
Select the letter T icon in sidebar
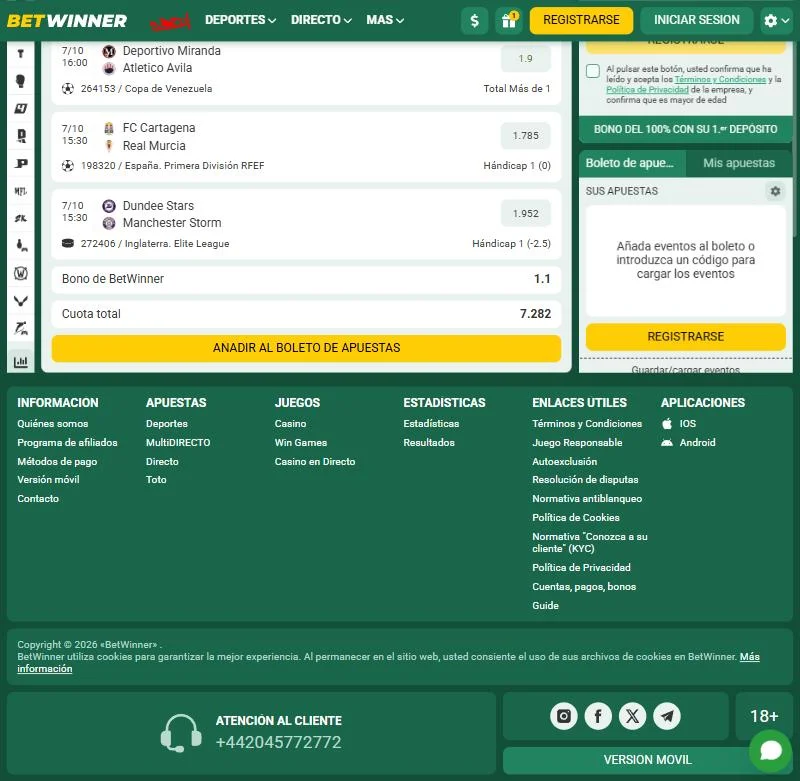pyautogui.click(x=20, y=53)
